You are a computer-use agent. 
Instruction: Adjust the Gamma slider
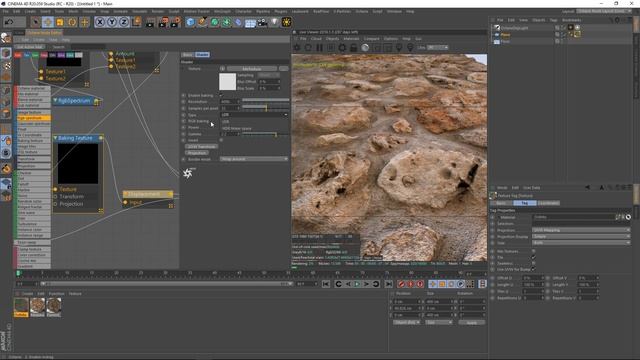click(x=266, y=134)
